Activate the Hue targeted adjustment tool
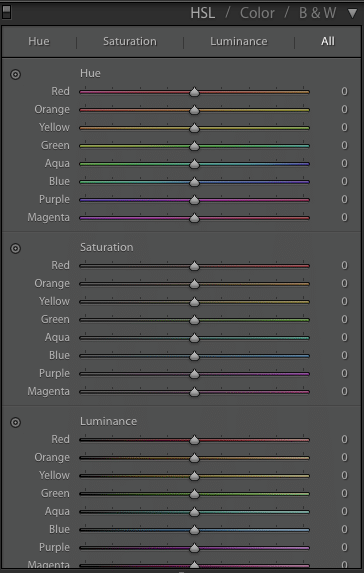The width and height of the screenshot is (364, 573). click(15, 75)
